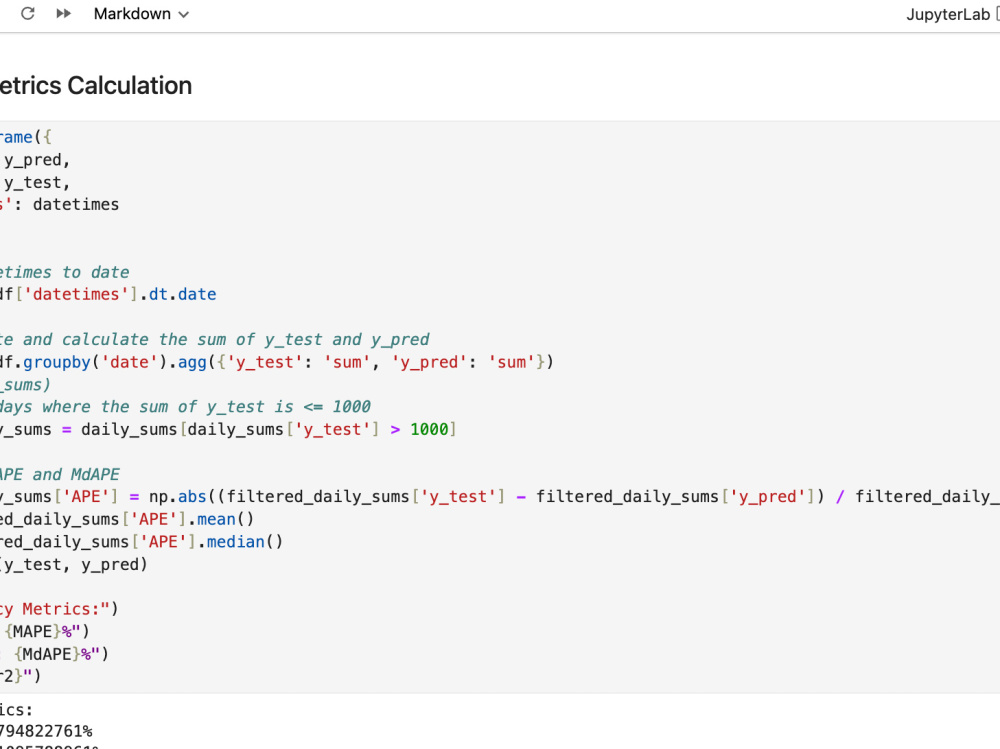This screenshot has height=749, width=1000.
Task: Click the code line ending '.dt.date'
Action: coord(108,295)
